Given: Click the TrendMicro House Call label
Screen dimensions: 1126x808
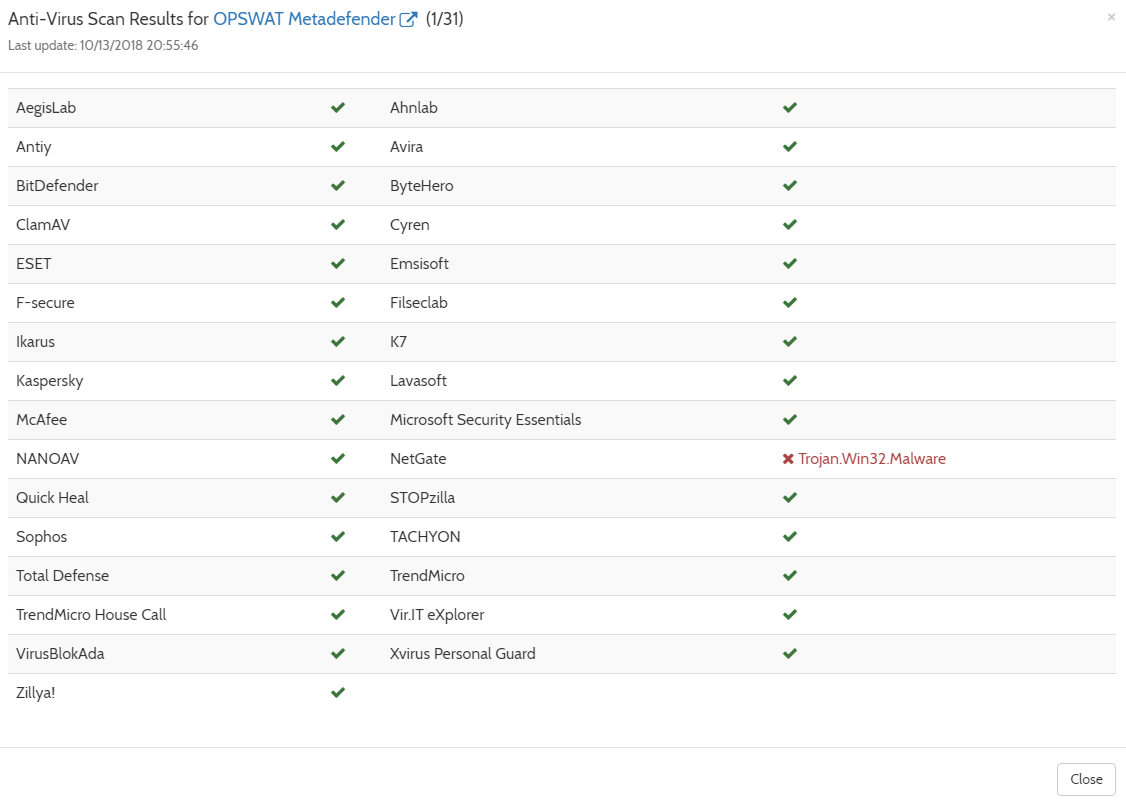Looking at the screenshot, I should [x=91, y=615].
